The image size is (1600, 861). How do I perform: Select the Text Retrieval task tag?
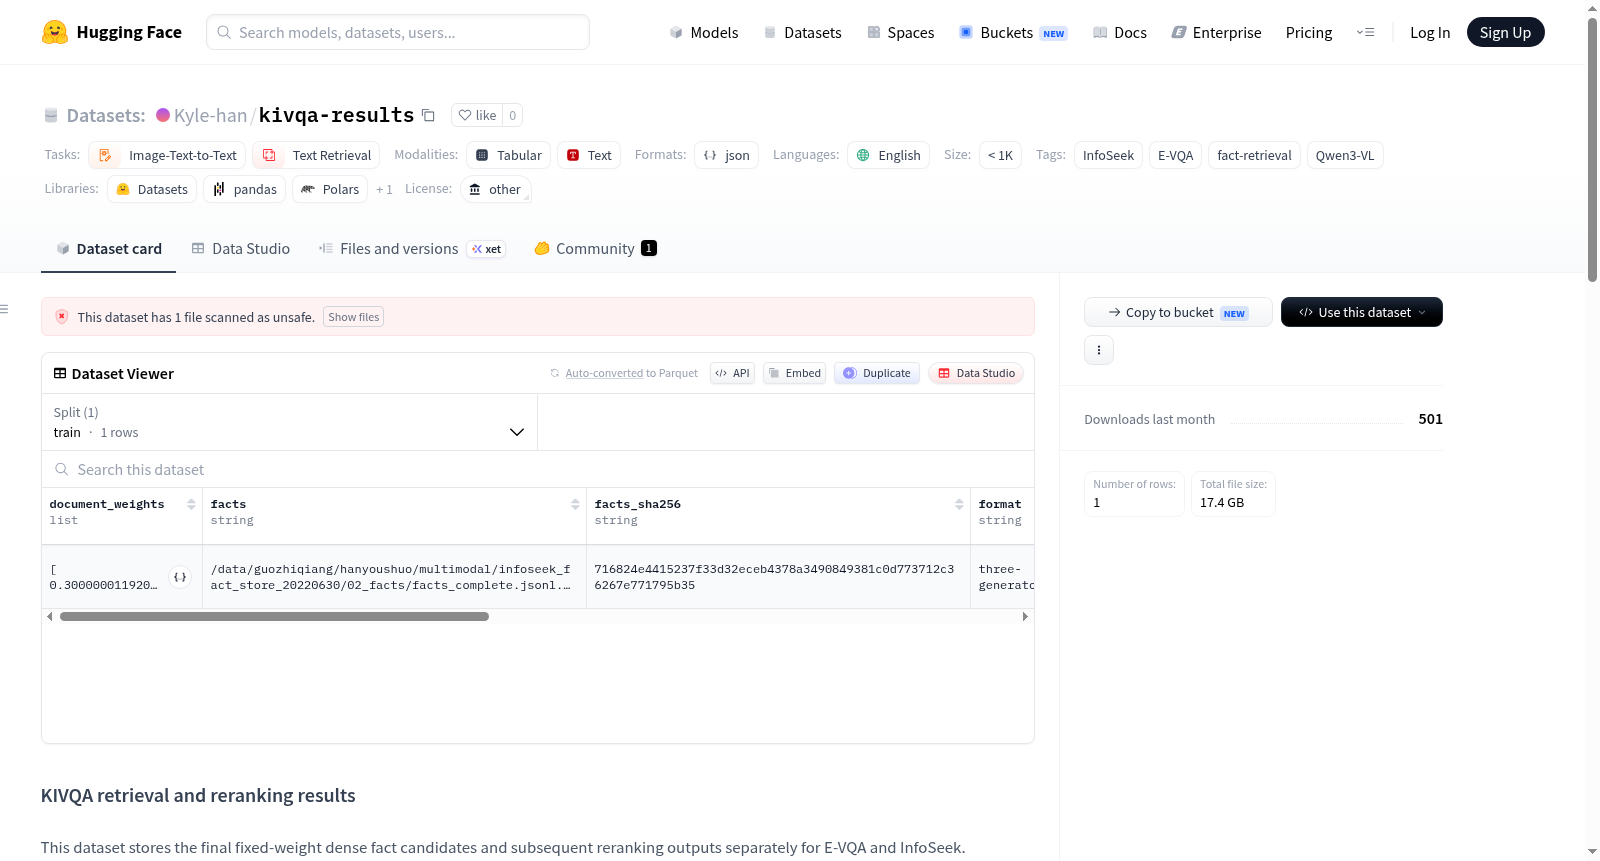[x=316, y=155]
